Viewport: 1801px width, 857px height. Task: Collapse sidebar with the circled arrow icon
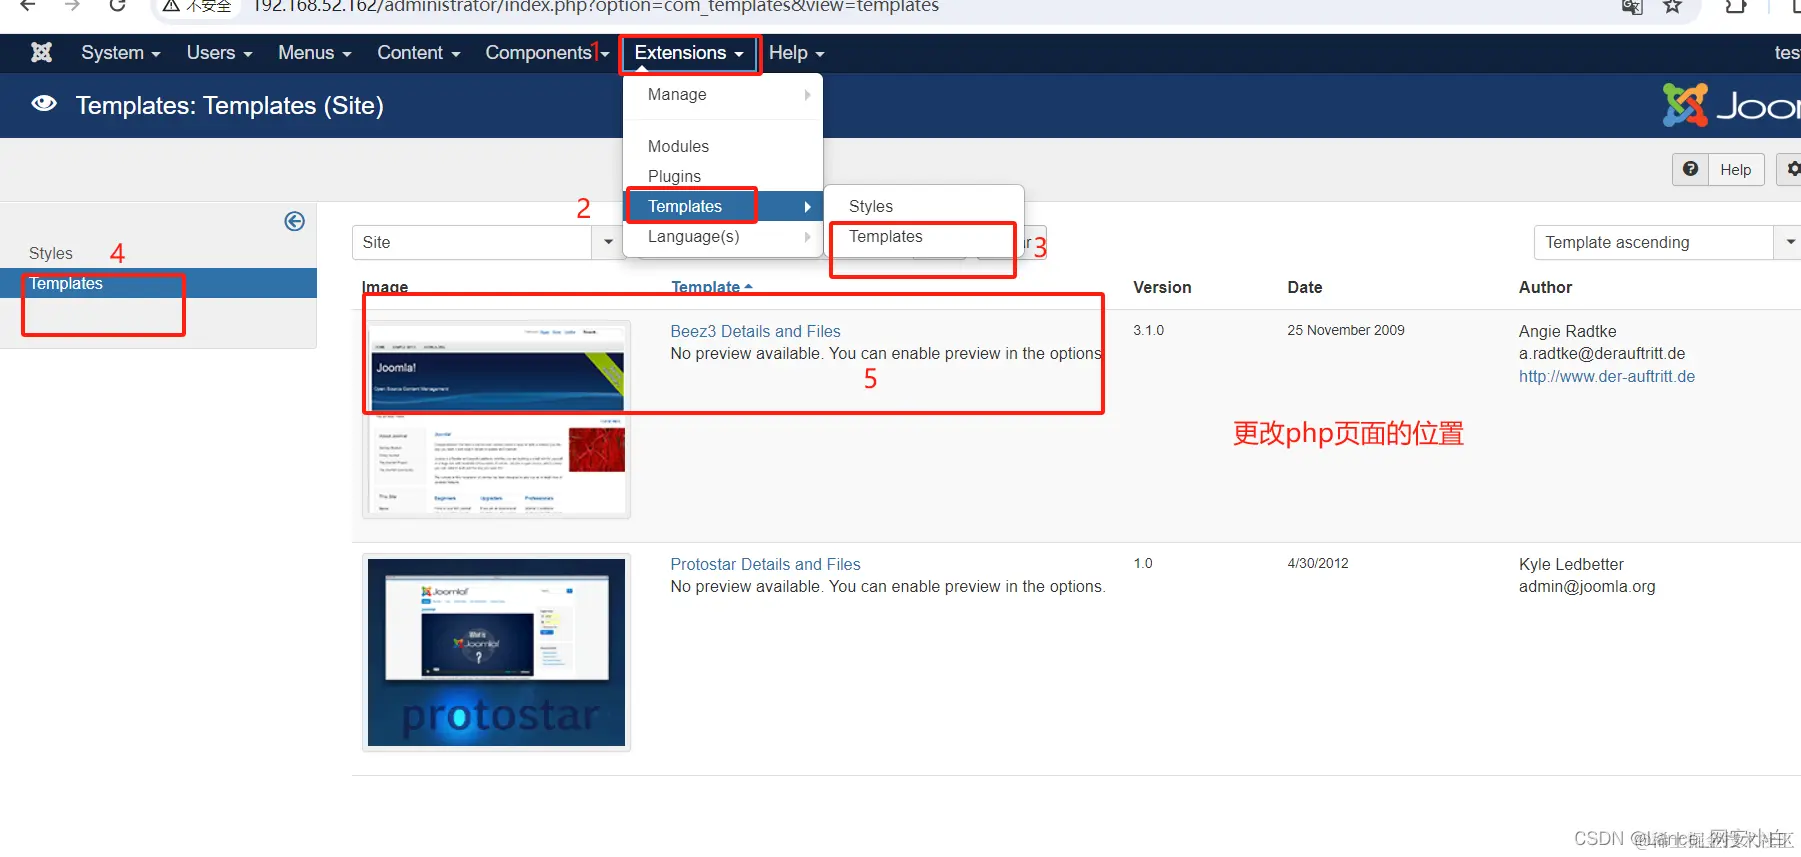pyautogui.click(x=294, y=221)
